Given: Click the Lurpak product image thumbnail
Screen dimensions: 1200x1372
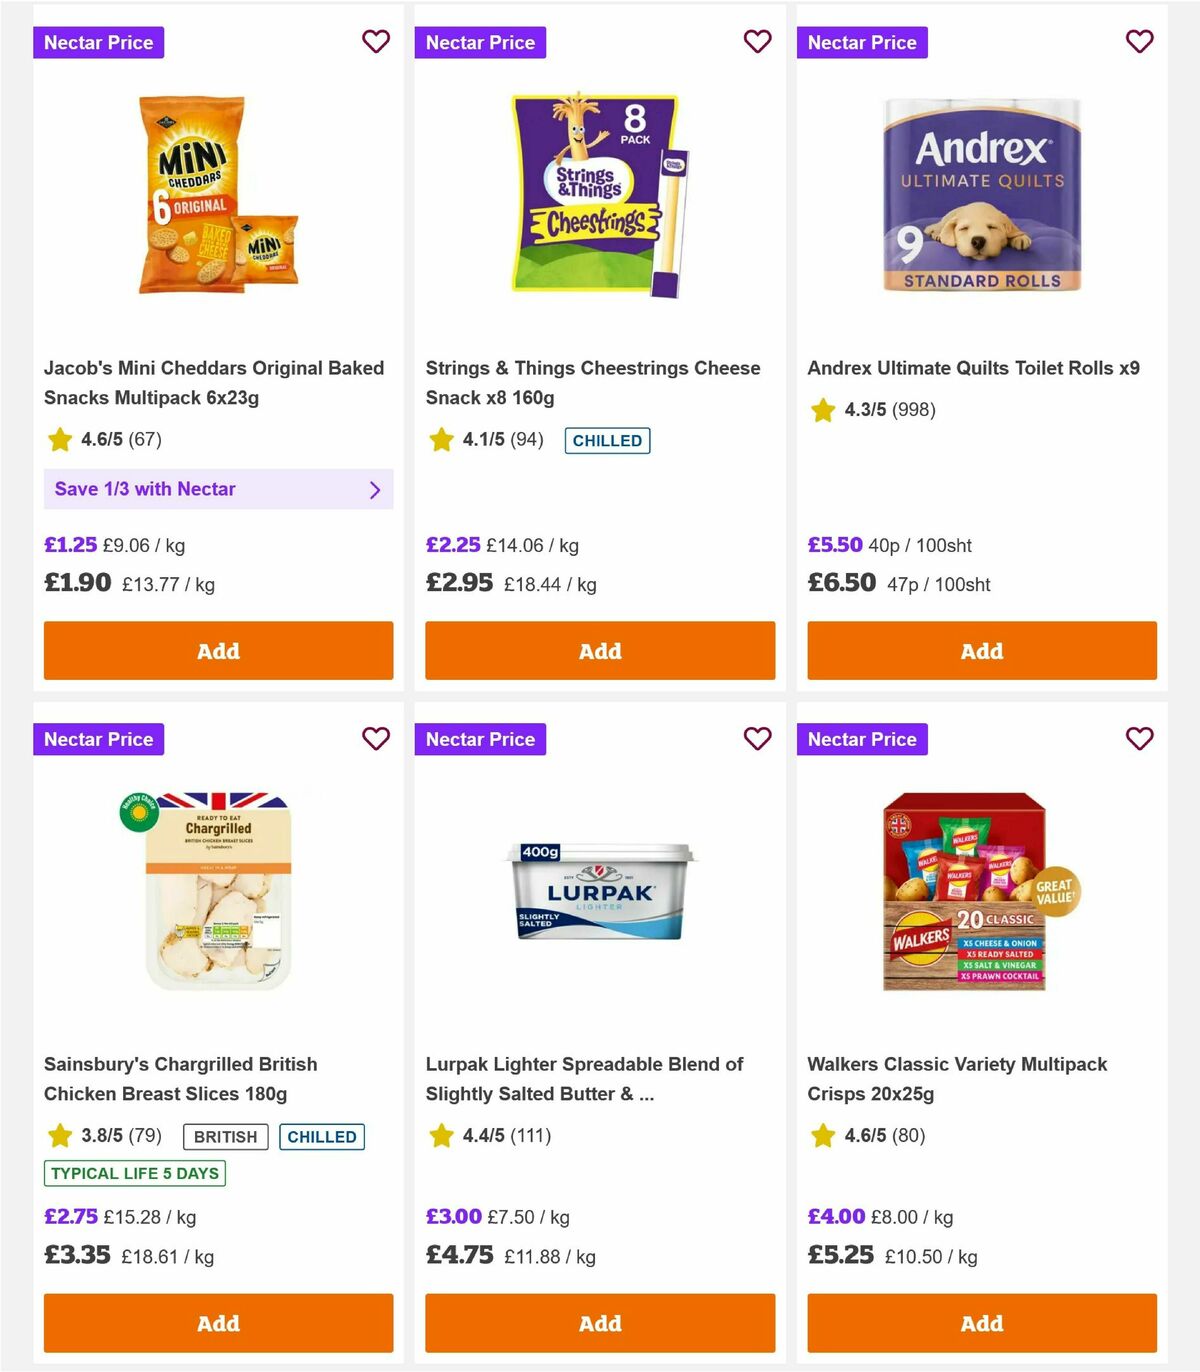Looking at the screenshot, I should [599, 890].
